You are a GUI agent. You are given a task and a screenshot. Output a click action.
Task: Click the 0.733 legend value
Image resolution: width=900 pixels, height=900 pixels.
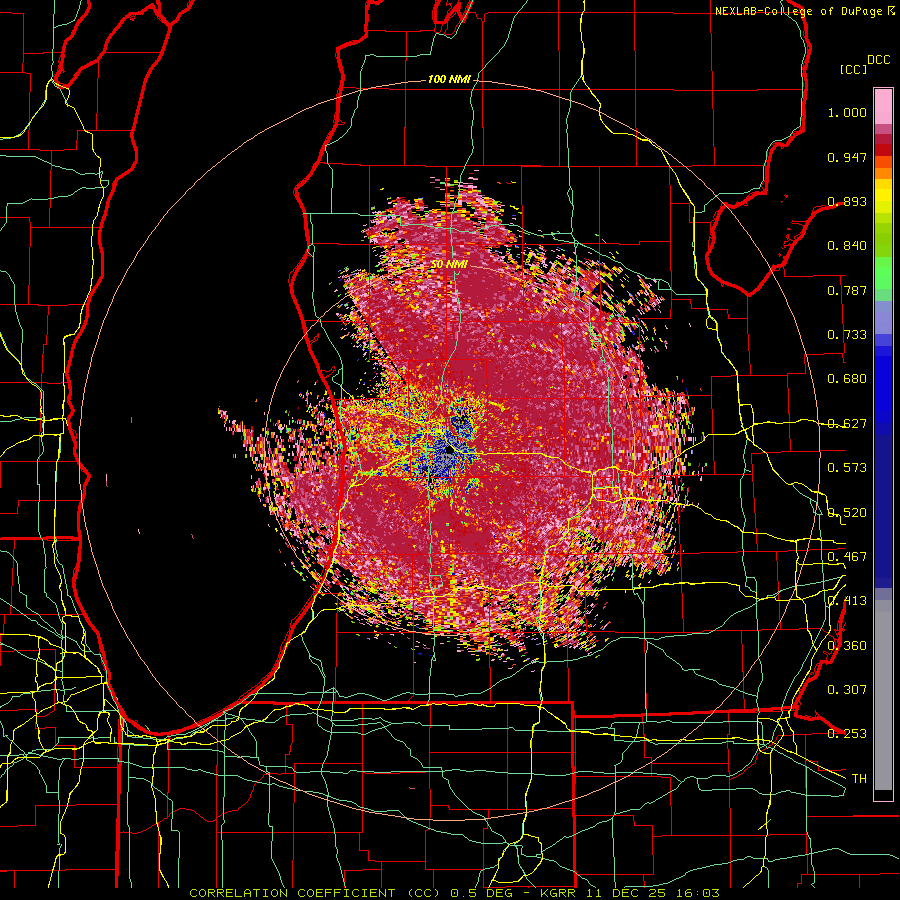tap(847, 335)
